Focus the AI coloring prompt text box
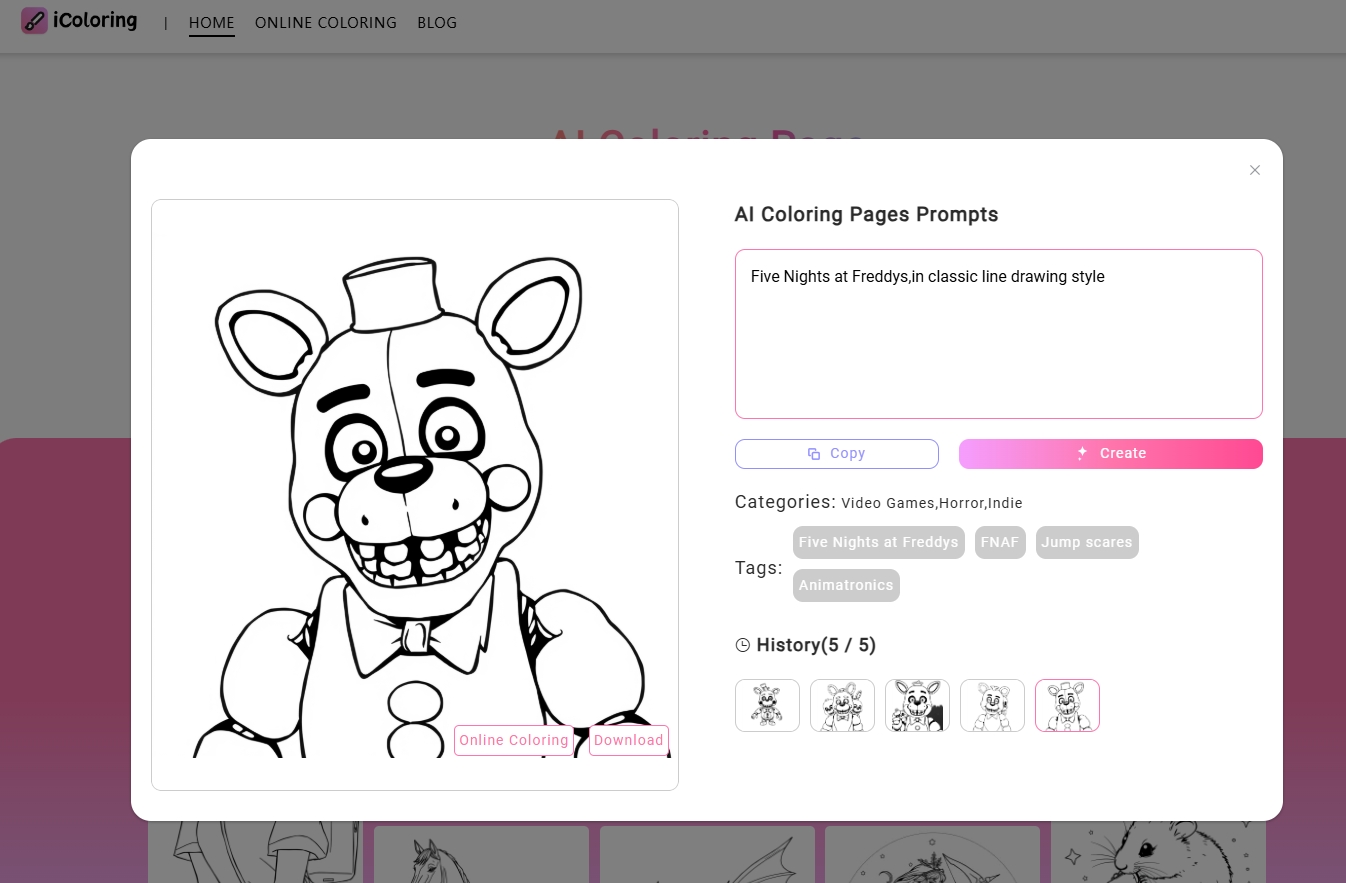1346x883 pixels. point(999,334)
